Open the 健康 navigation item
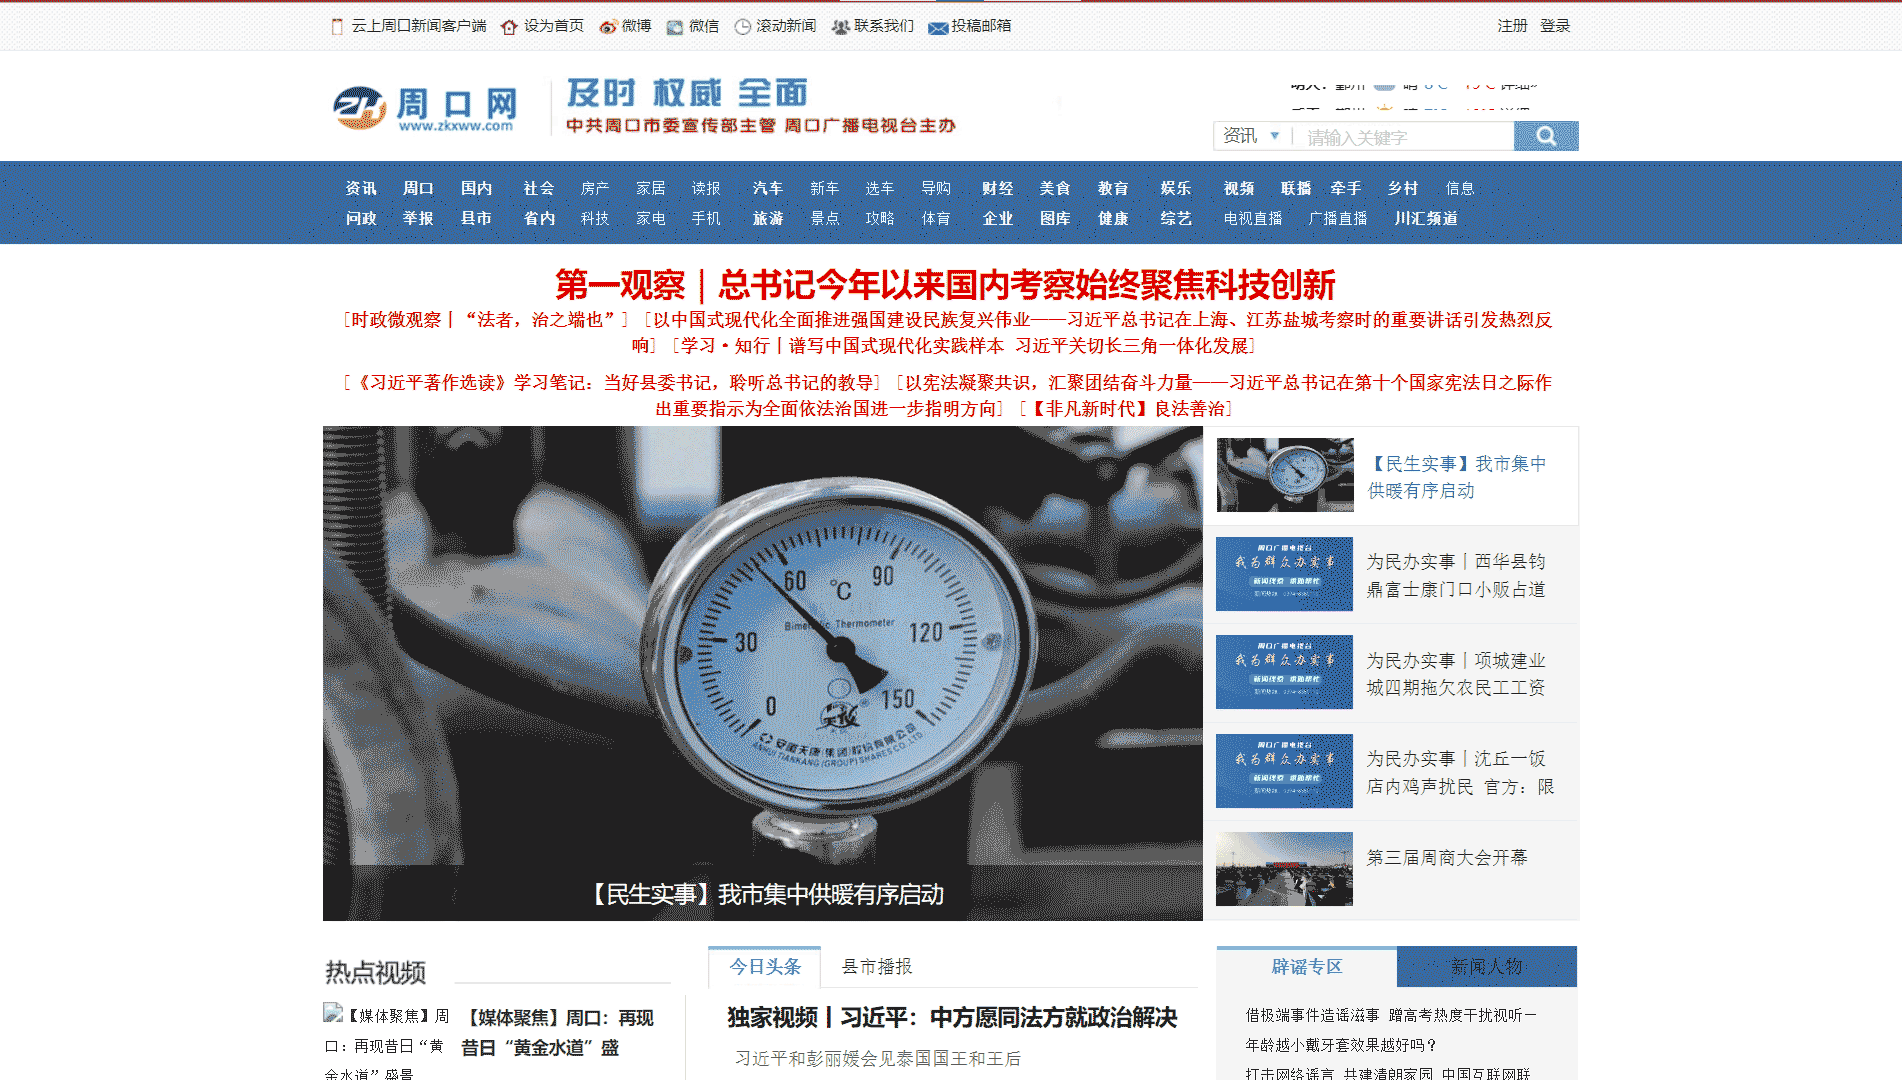Viewport: 1902px width, 1080px height. [1113, 218]
